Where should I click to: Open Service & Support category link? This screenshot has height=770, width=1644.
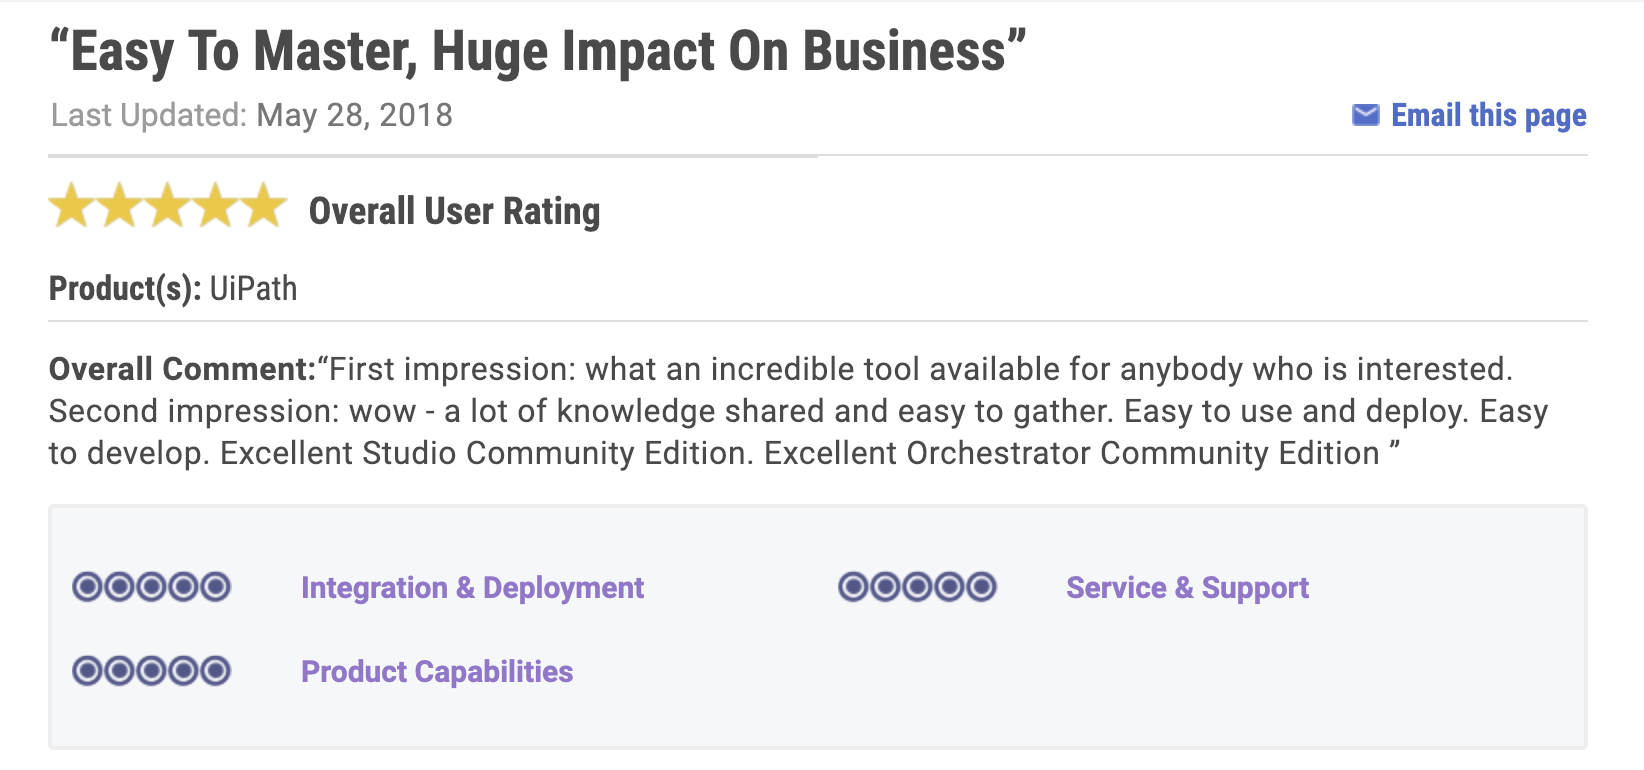pos(1187,588)
